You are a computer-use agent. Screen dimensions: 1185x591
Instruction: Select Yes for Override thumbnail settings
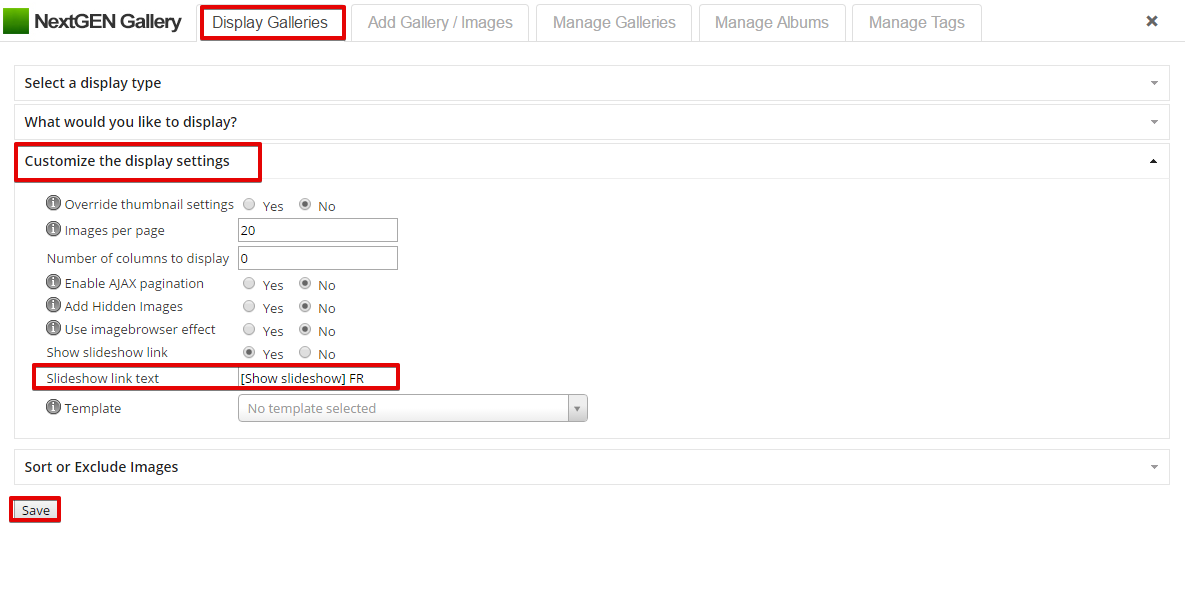pyautogui.click(x=249, y=204)
